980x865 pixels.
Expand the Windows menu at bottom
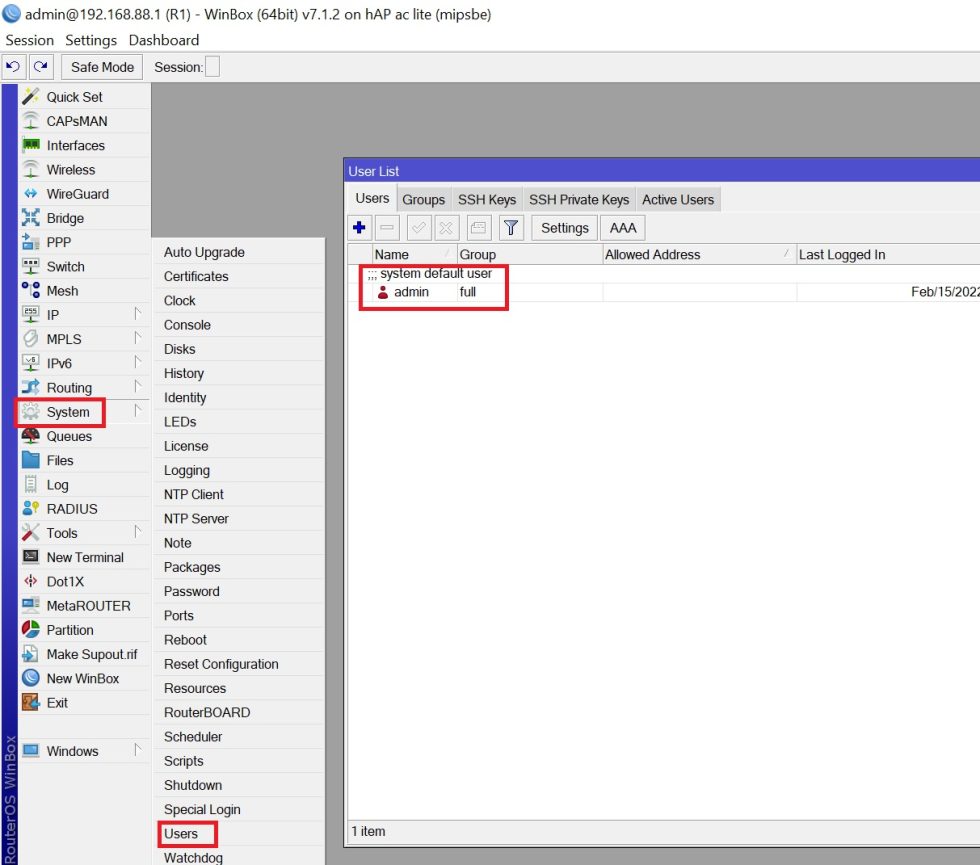[72, 750]
